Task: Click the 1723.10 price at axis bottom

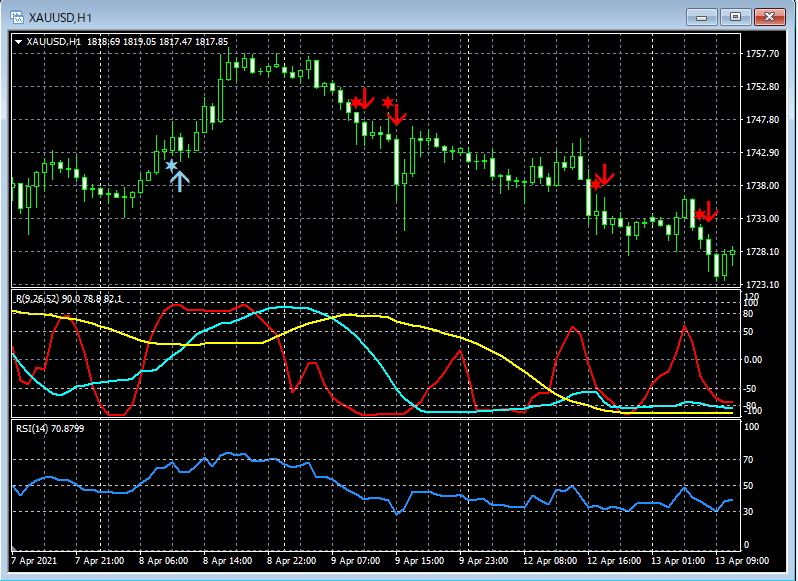Action: [763, 284]
